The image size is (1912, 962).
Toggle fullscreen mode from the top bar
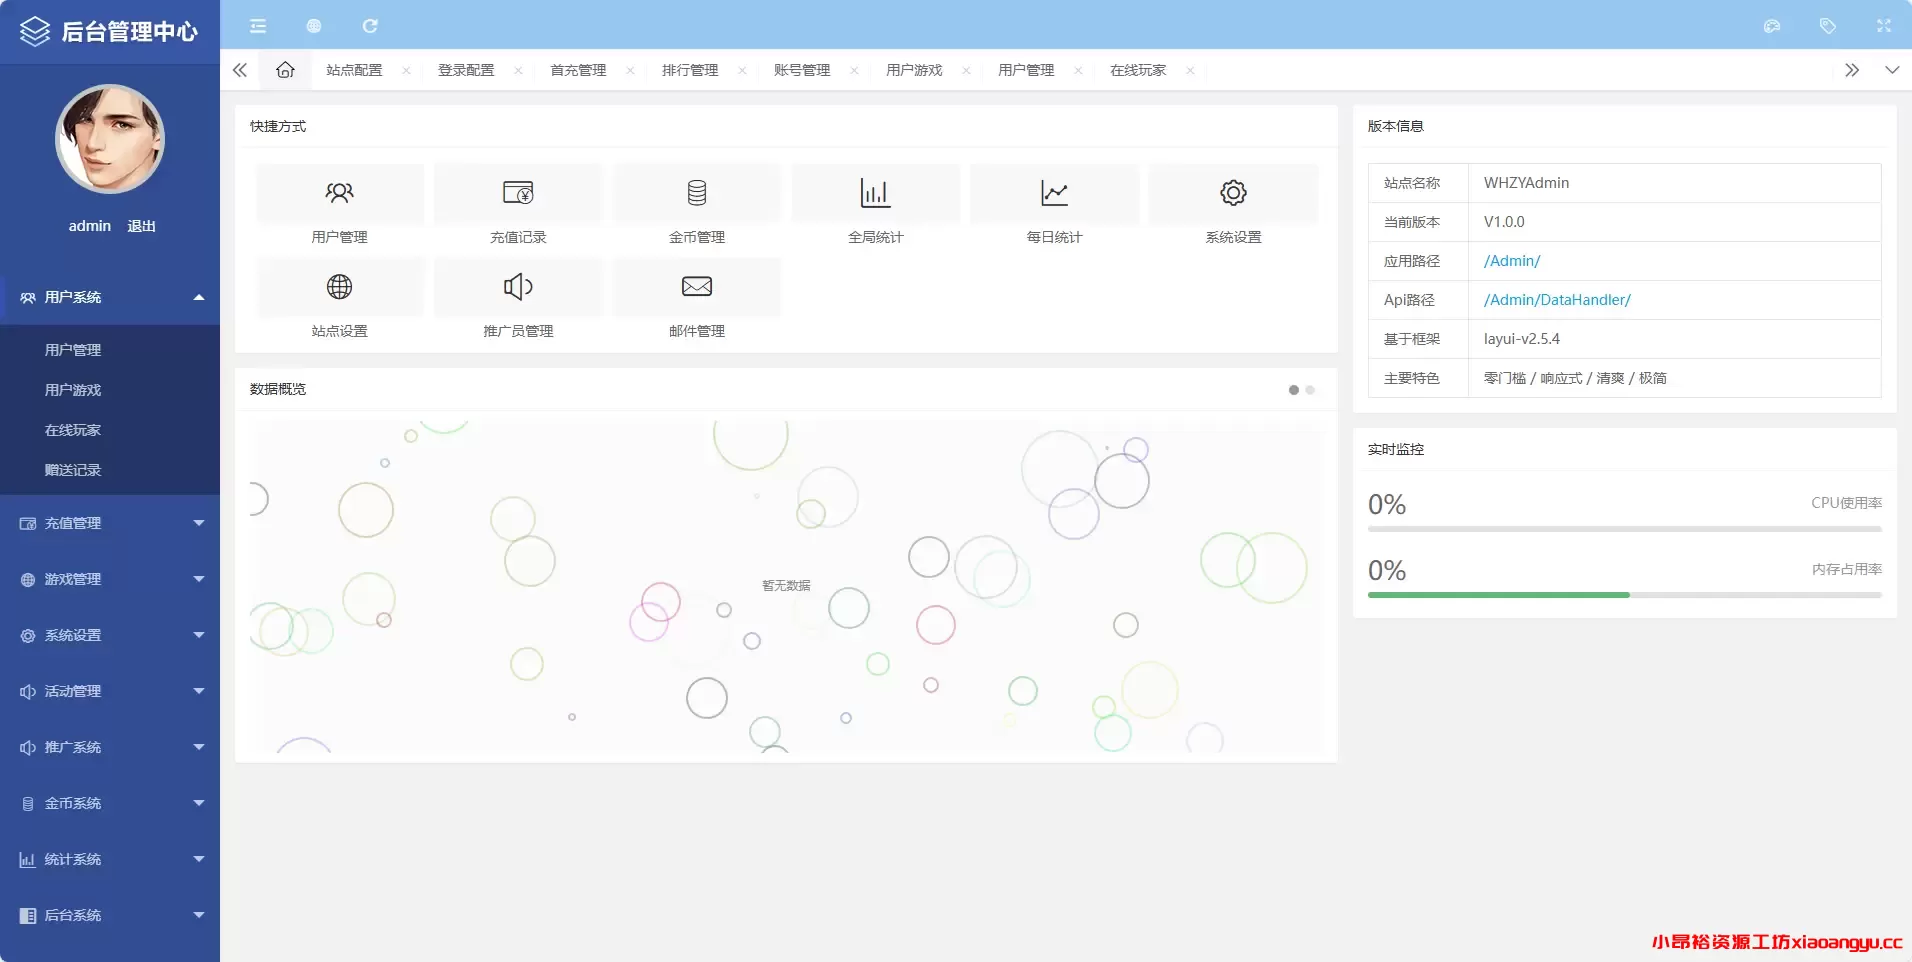[1886, 25]
